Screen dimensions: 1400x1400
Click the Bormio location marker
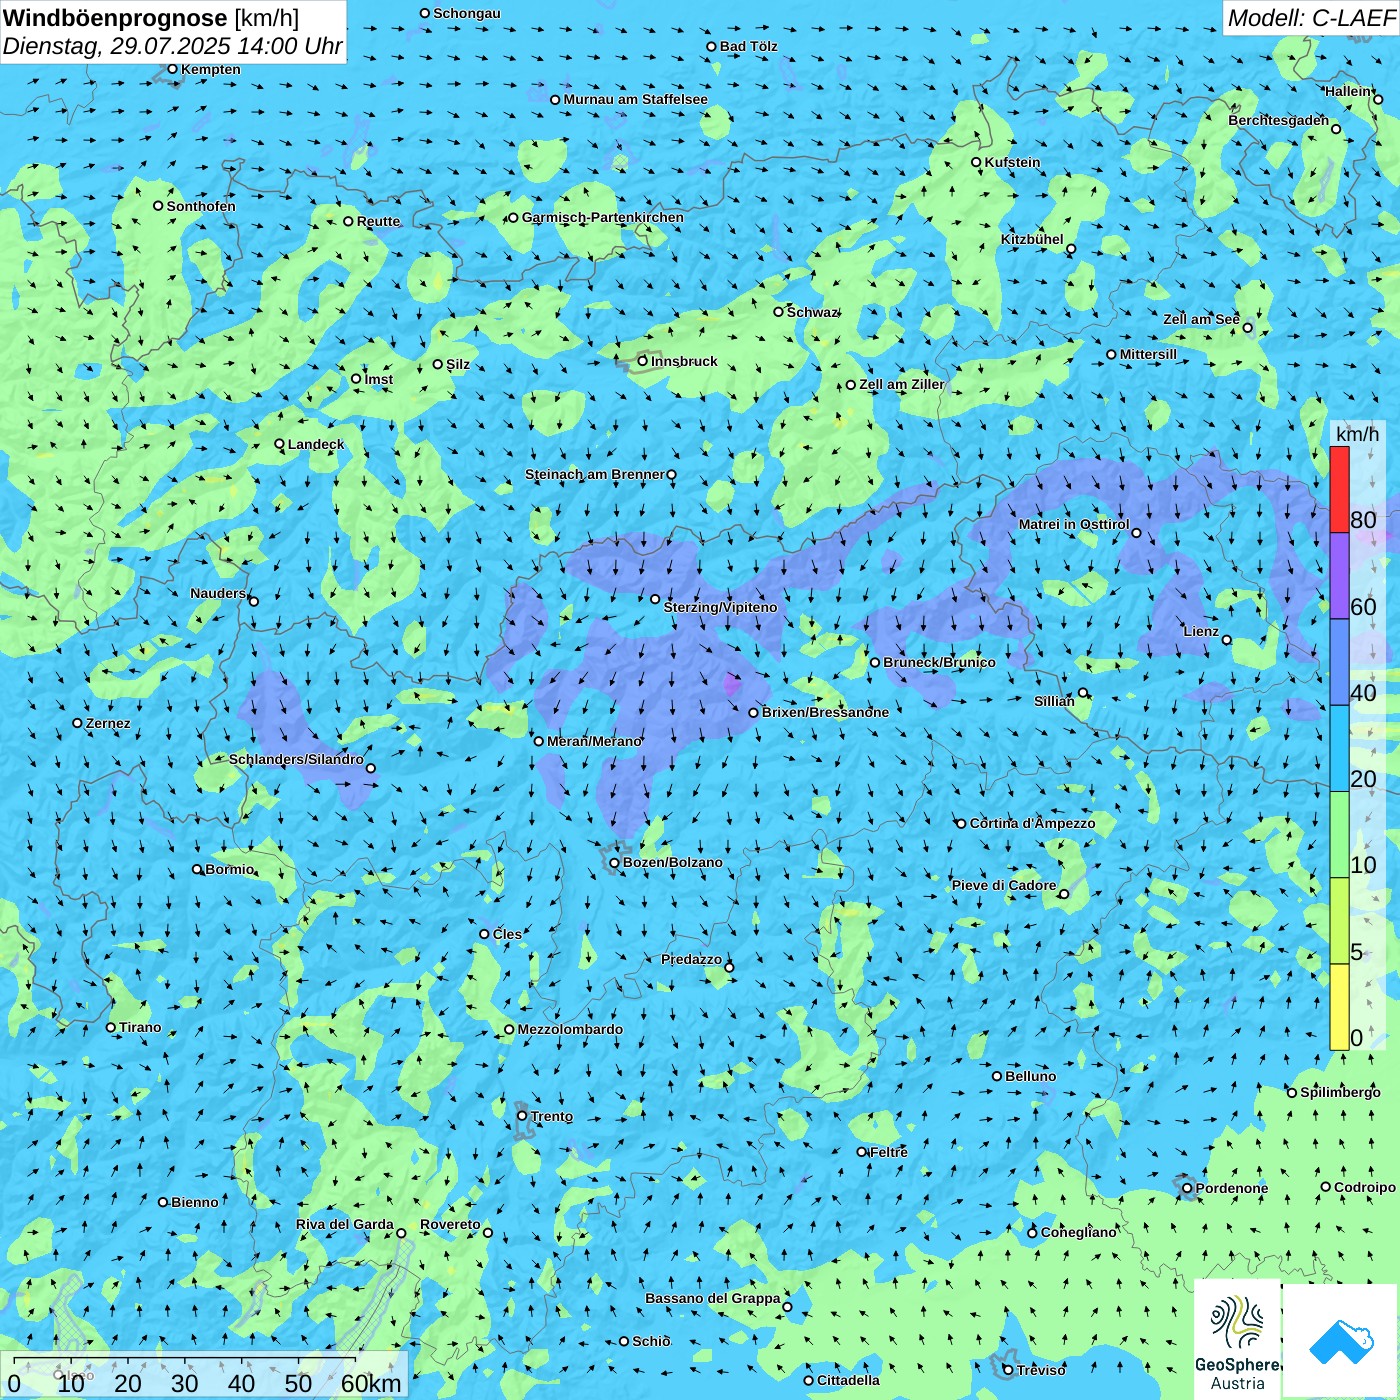(197, 869)
